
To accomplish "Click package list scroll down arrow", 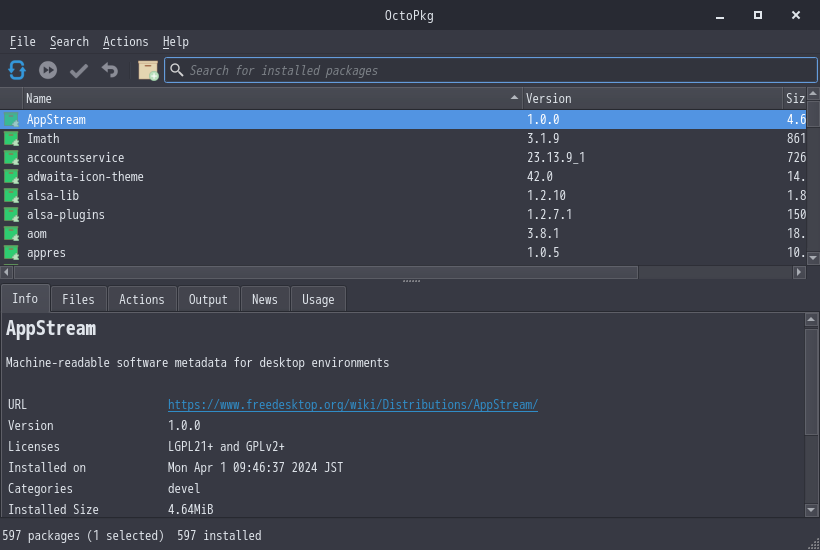I will click(x=813, y=258).
